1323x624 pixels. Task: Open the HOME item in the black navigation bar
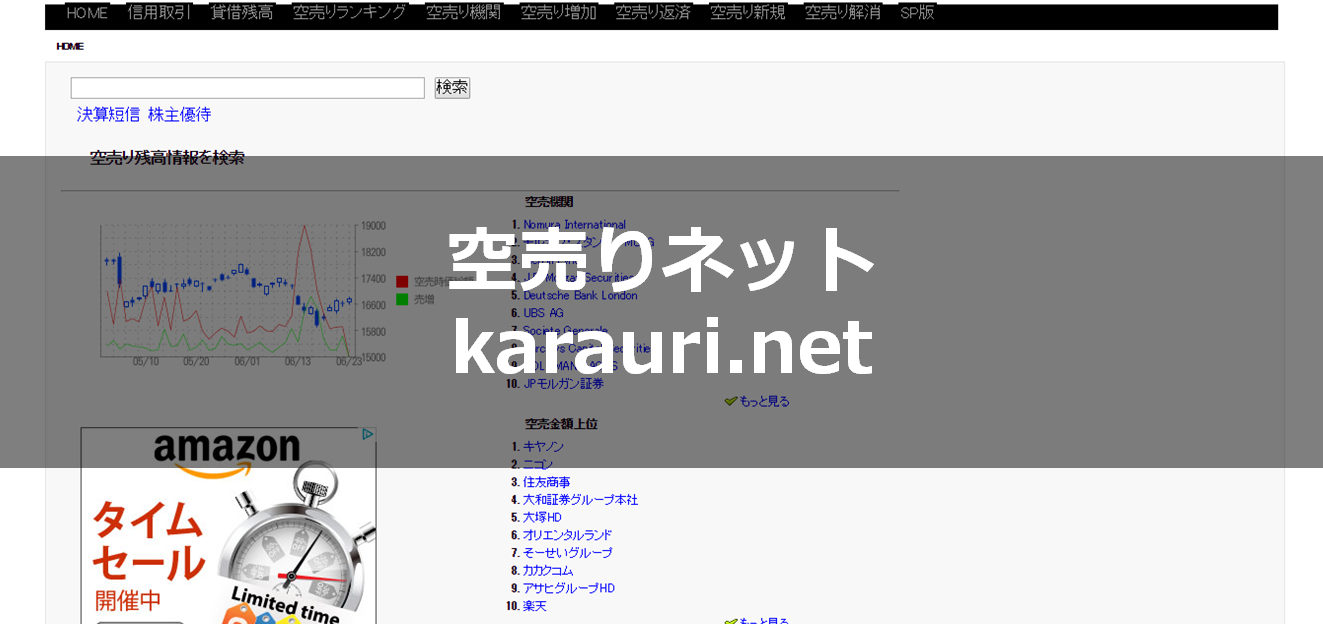(87, 13)
